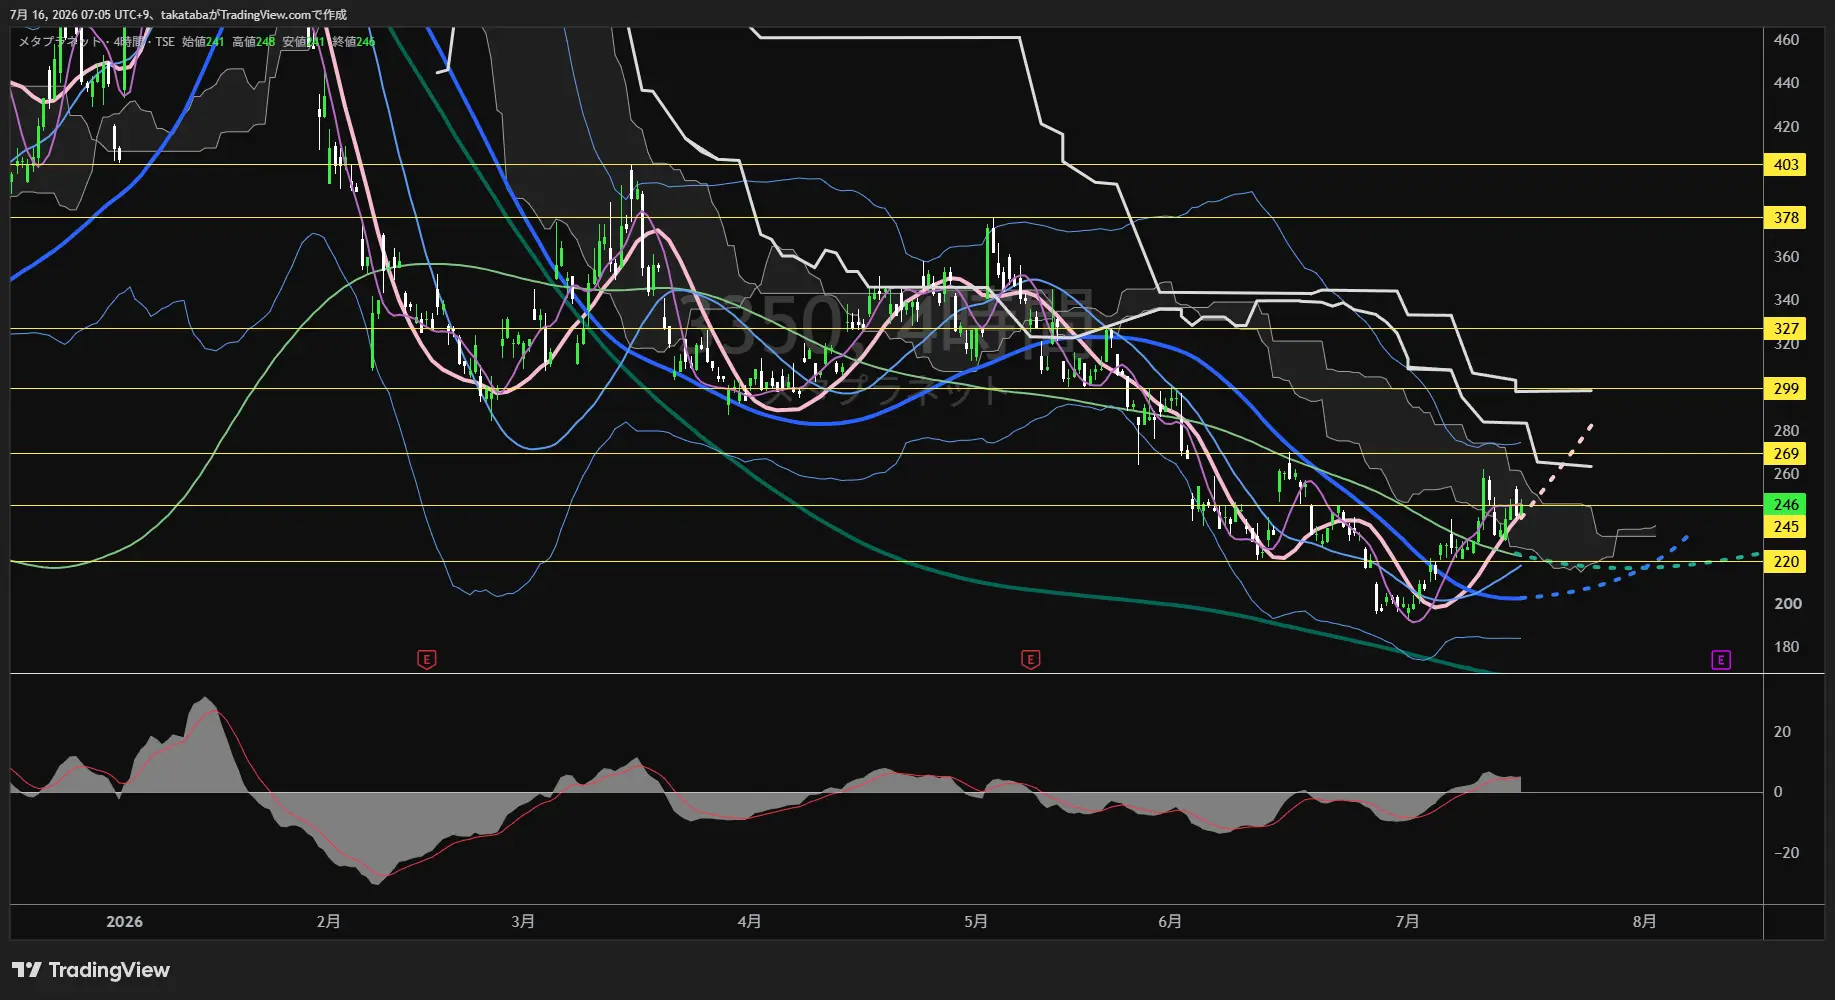Screen dimensions: 1835x1000
Task: Select the 378 yellow price label
Action: pyautogui.click(x=1786, y=218)
